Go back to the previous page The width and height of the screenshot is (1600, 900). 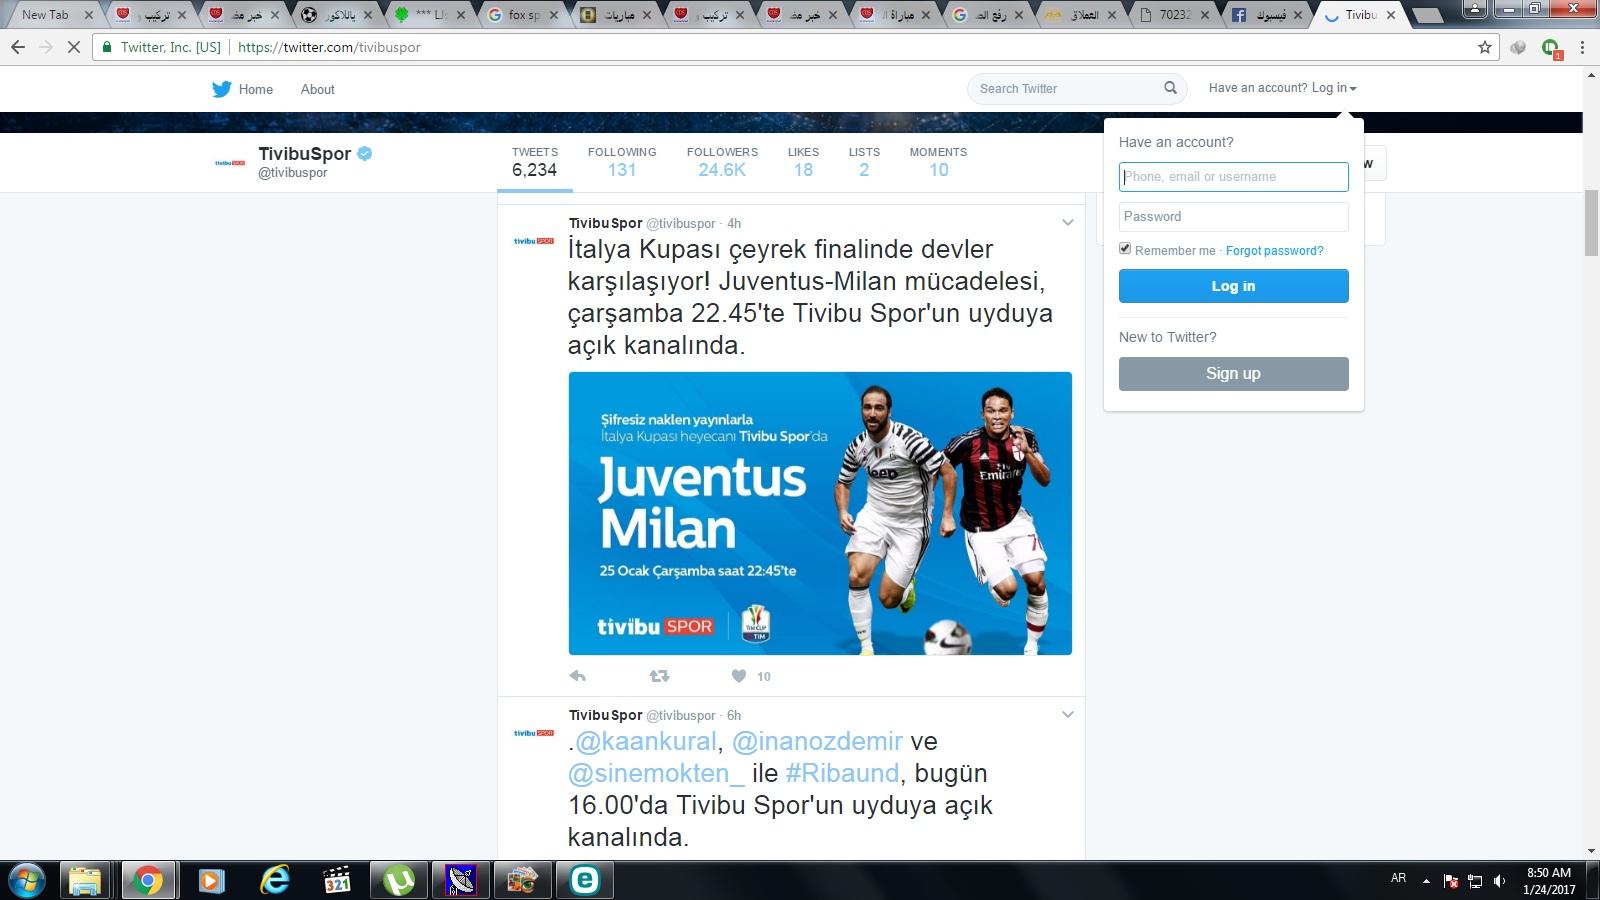pos(18,47)
